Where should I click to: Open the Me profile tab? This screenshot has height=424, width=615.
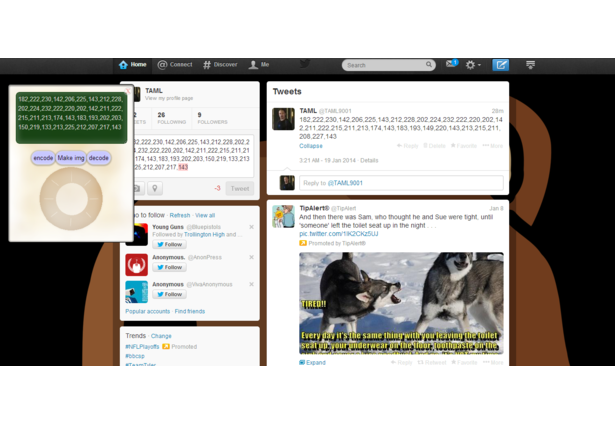coord(259,65)
